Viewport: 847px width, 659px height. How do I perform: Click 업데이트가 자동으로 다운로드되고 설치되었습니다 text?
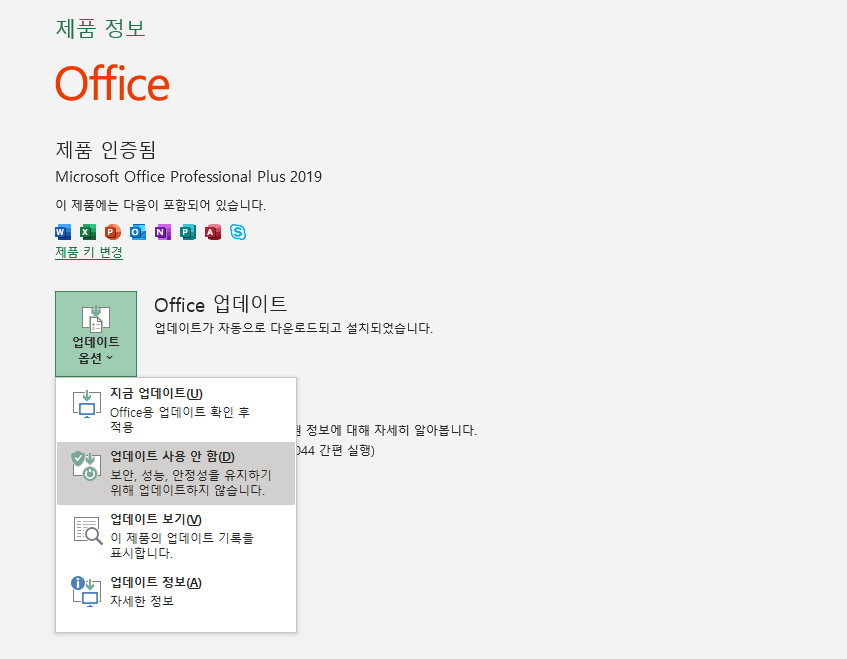(294, 328)
